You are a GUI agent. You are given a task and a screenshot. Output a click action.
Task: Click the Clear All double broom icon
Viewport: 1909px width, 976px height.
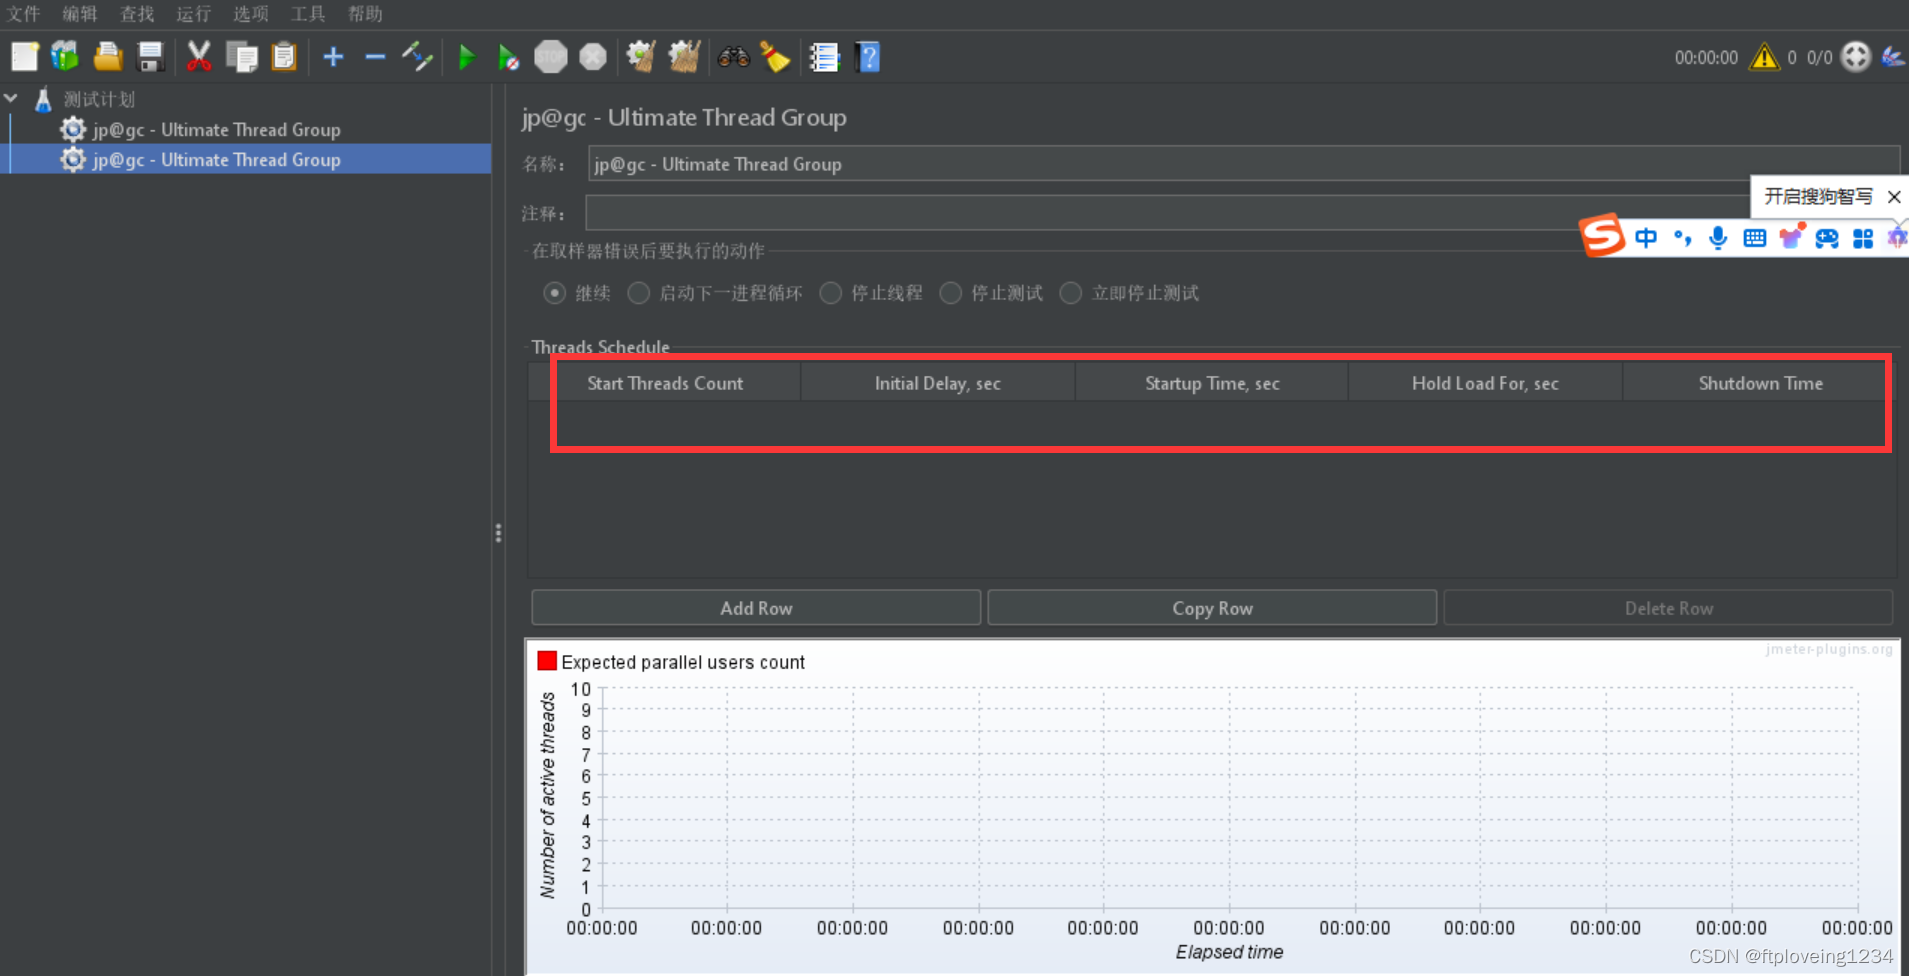click(x=684, y=57)
